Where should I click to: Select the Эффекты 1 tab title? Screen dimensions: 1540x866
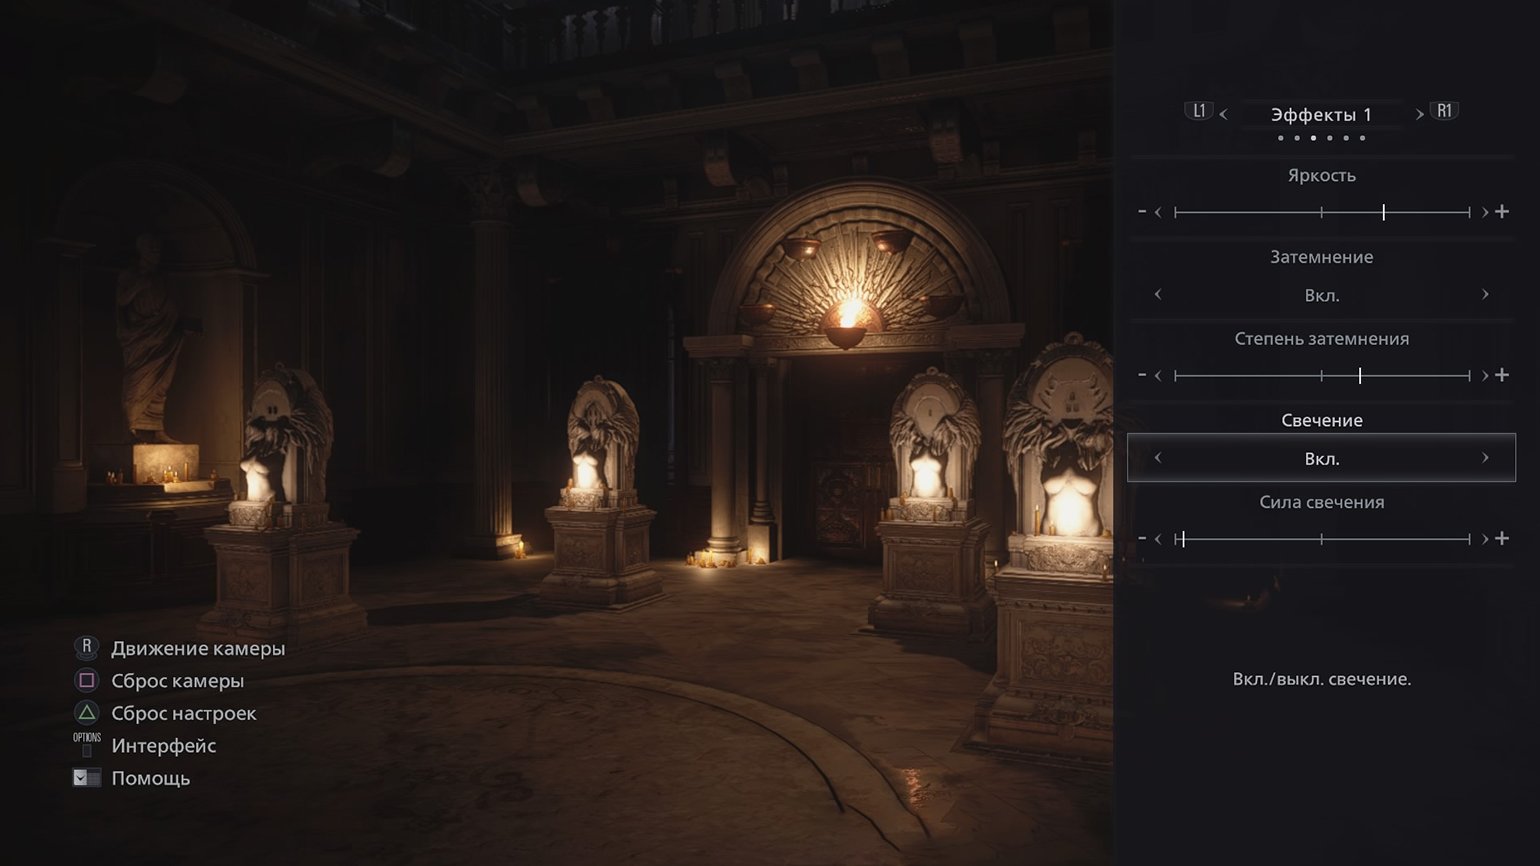1321,114
